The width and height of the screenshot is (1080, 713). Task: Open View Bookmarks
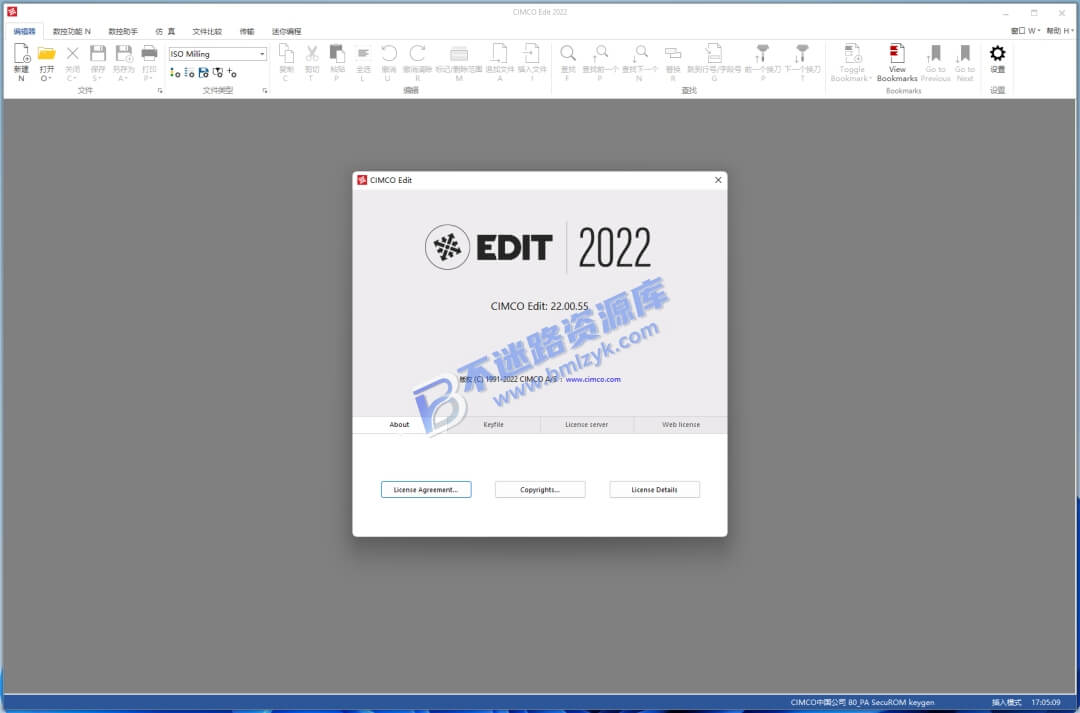pyautogui.click(x=897, y=61)
